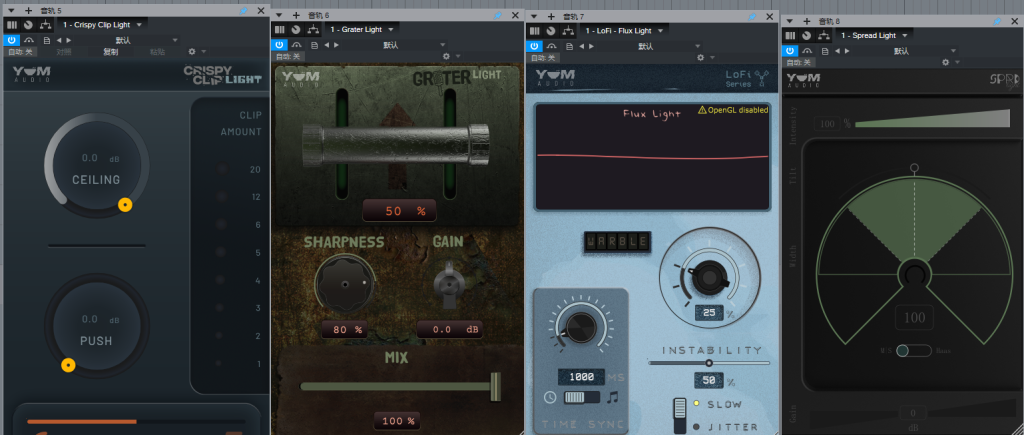
Task: Bypass LoFi Flux Light with power button
Action: click(535, 46)
